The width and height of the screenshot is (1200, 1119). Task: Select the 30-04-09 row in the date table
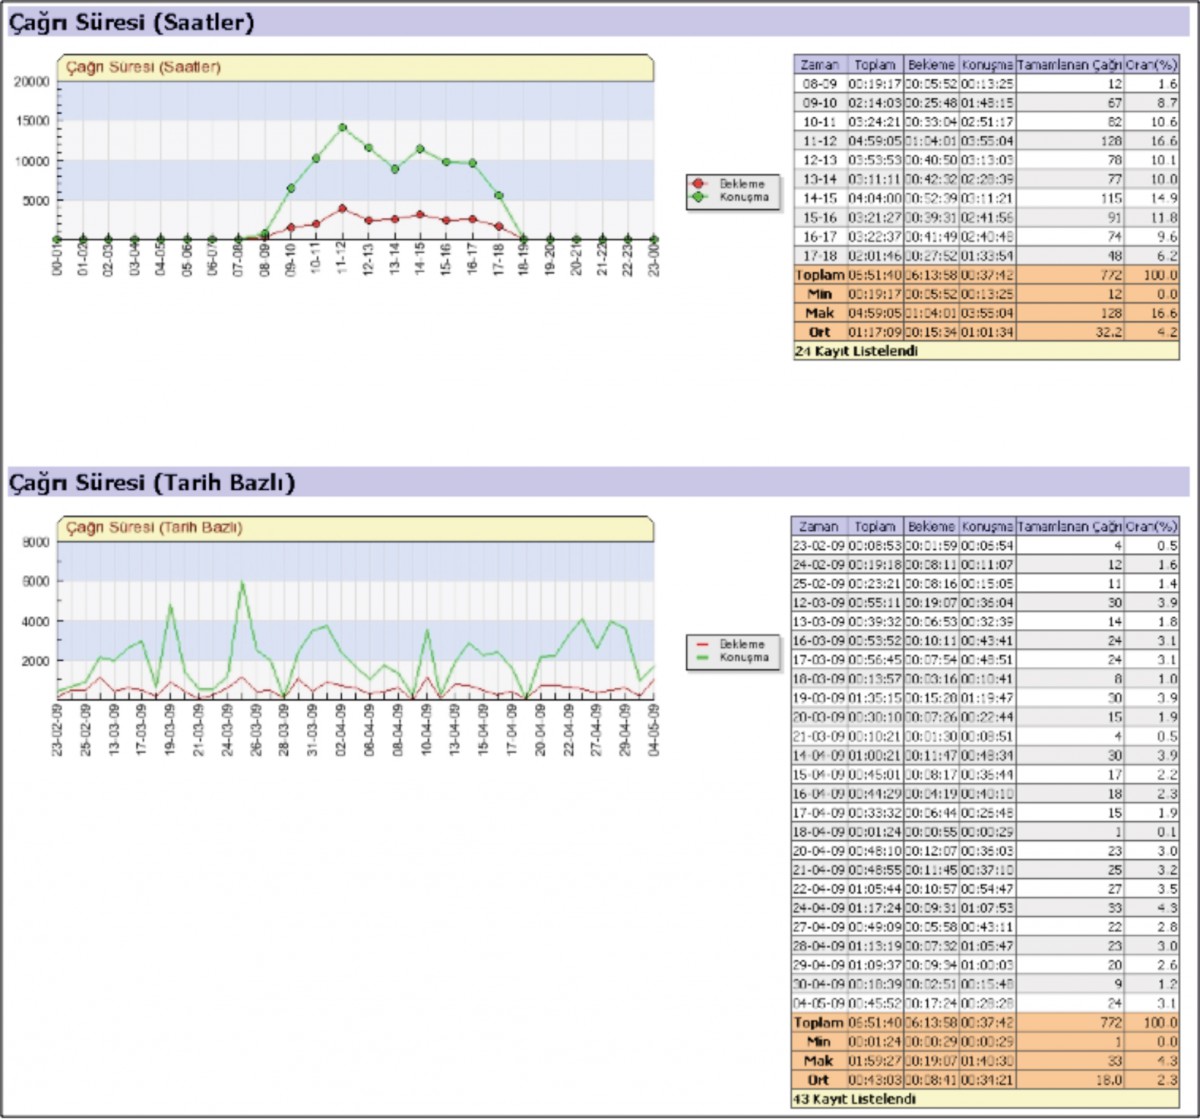coord(986,984)
